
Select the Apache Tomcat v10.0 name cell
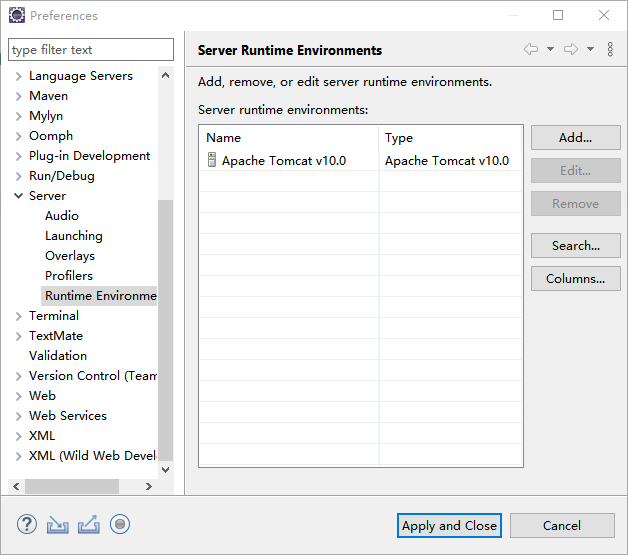[x=284, y=161]
